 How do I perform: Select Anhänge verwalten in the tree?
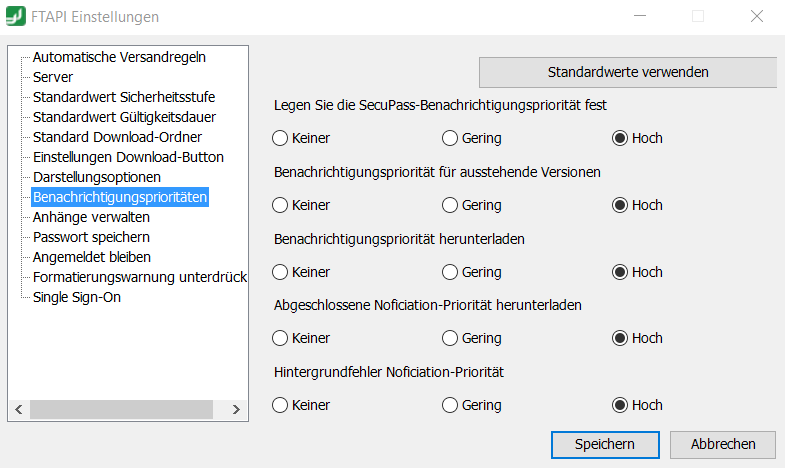tap(91, 217)
